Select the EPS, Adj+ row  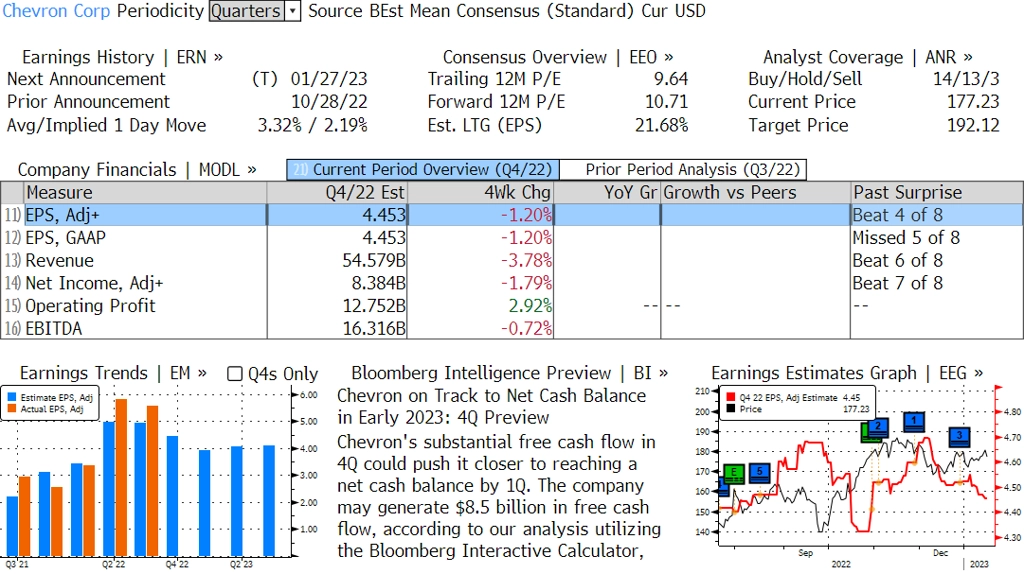pyautogui.click(x=512, y=215)
